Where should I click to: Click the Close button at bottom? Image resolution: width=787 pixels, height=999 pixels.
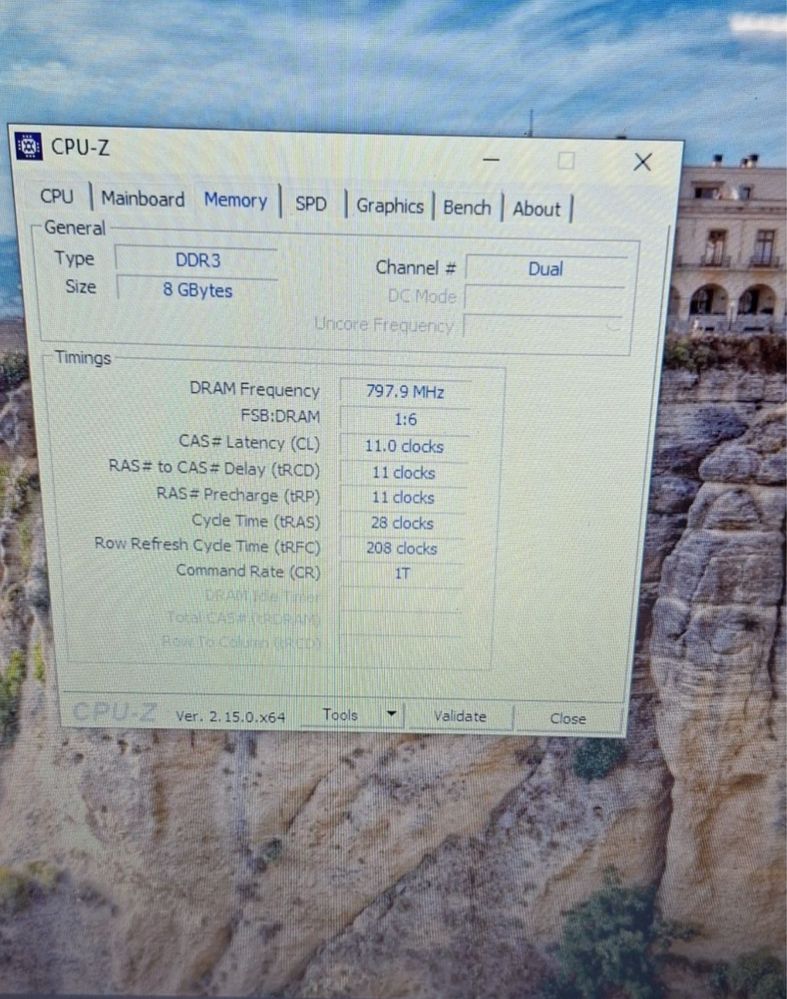coord(568,719)
